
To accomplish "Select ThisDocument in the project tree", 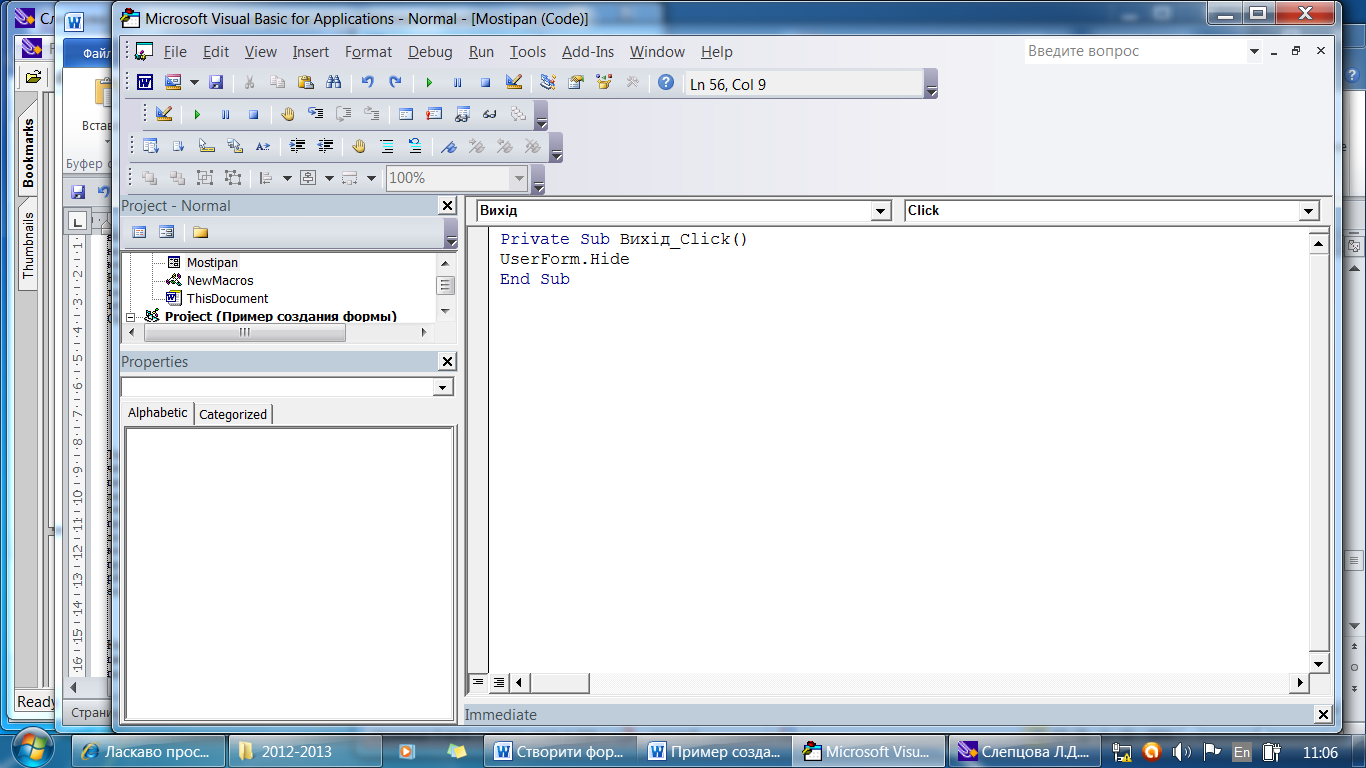I will [227, 299].
